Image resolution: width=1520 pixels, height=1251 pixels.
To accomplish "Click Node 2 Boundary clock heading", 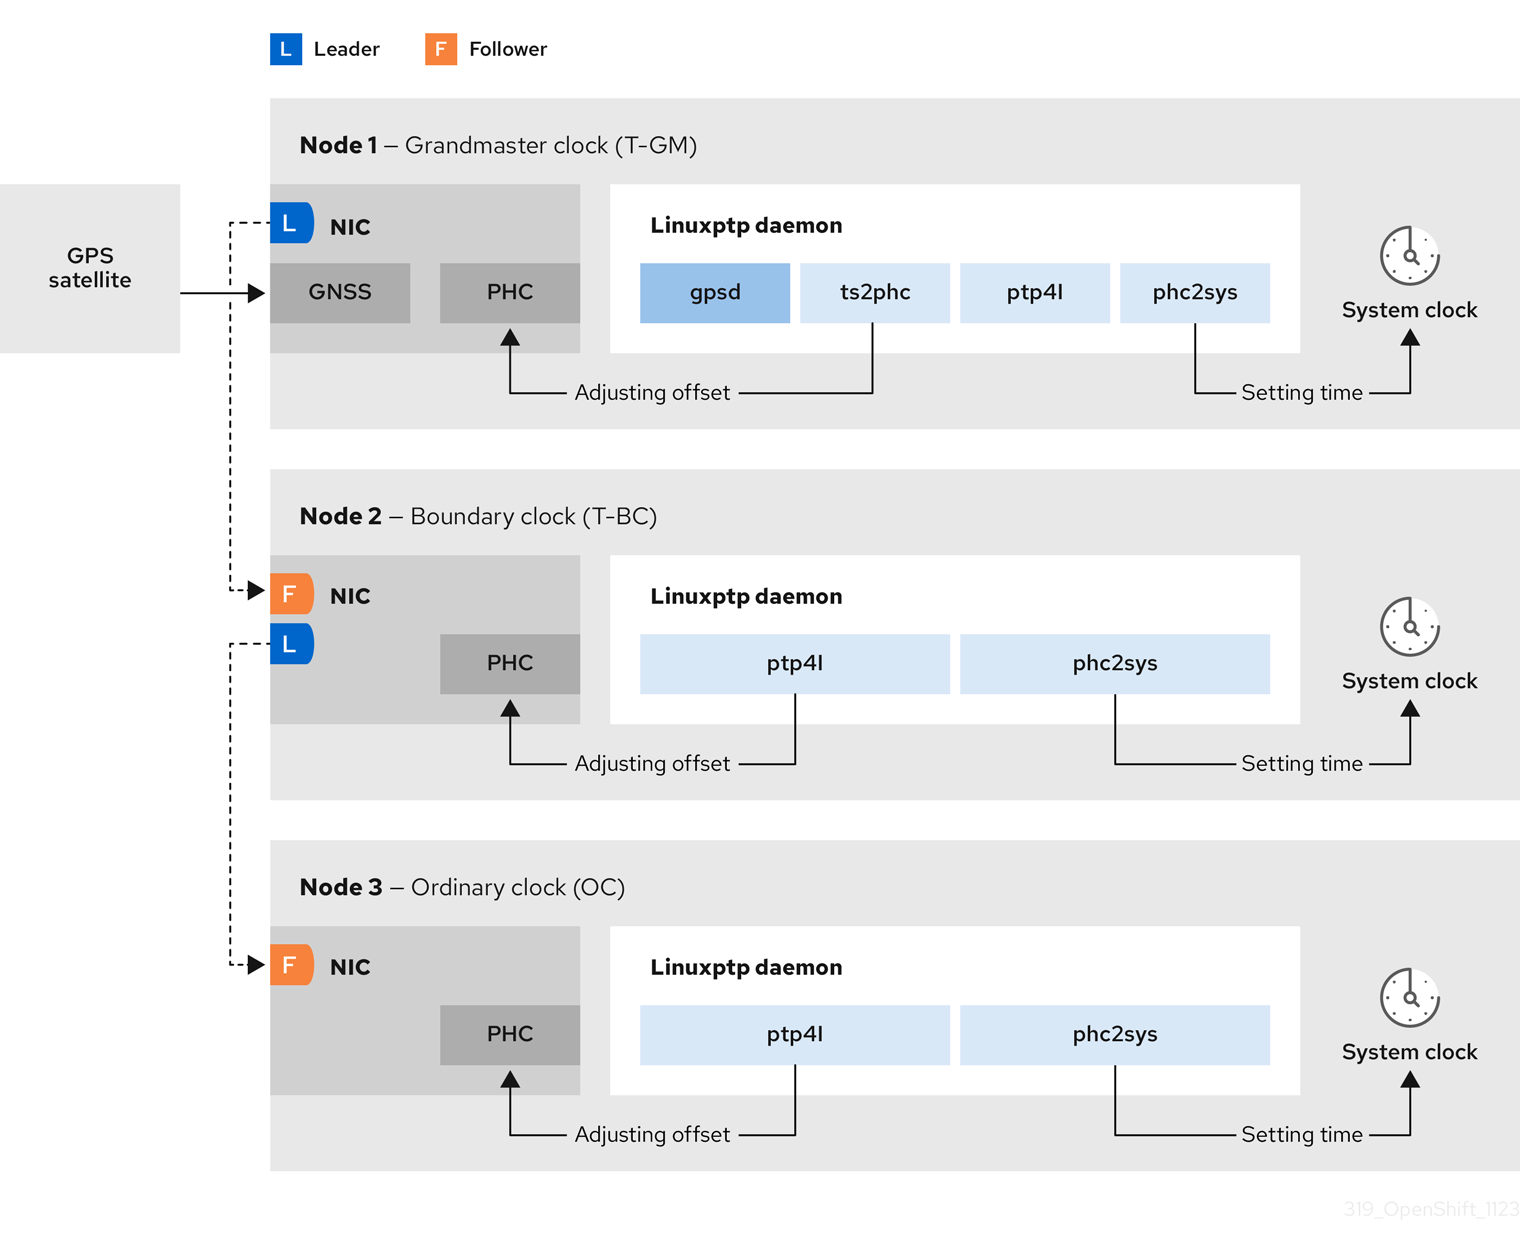I will coord(478,517).
